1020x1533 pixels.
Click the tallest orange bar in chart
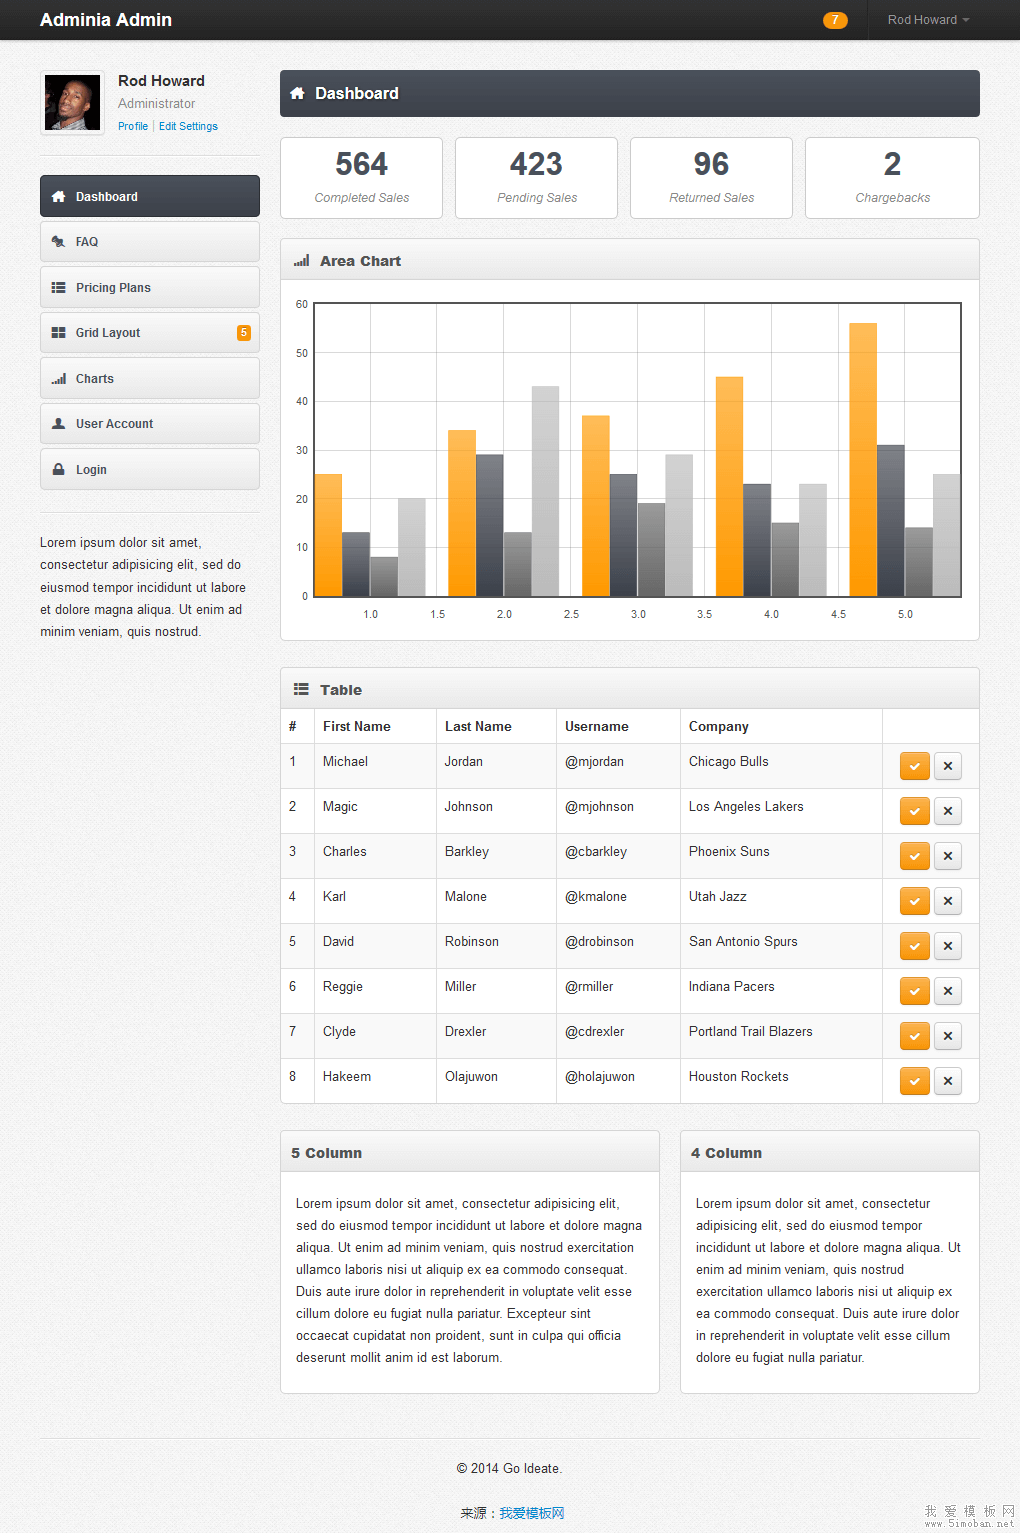(x=863, y=460)
